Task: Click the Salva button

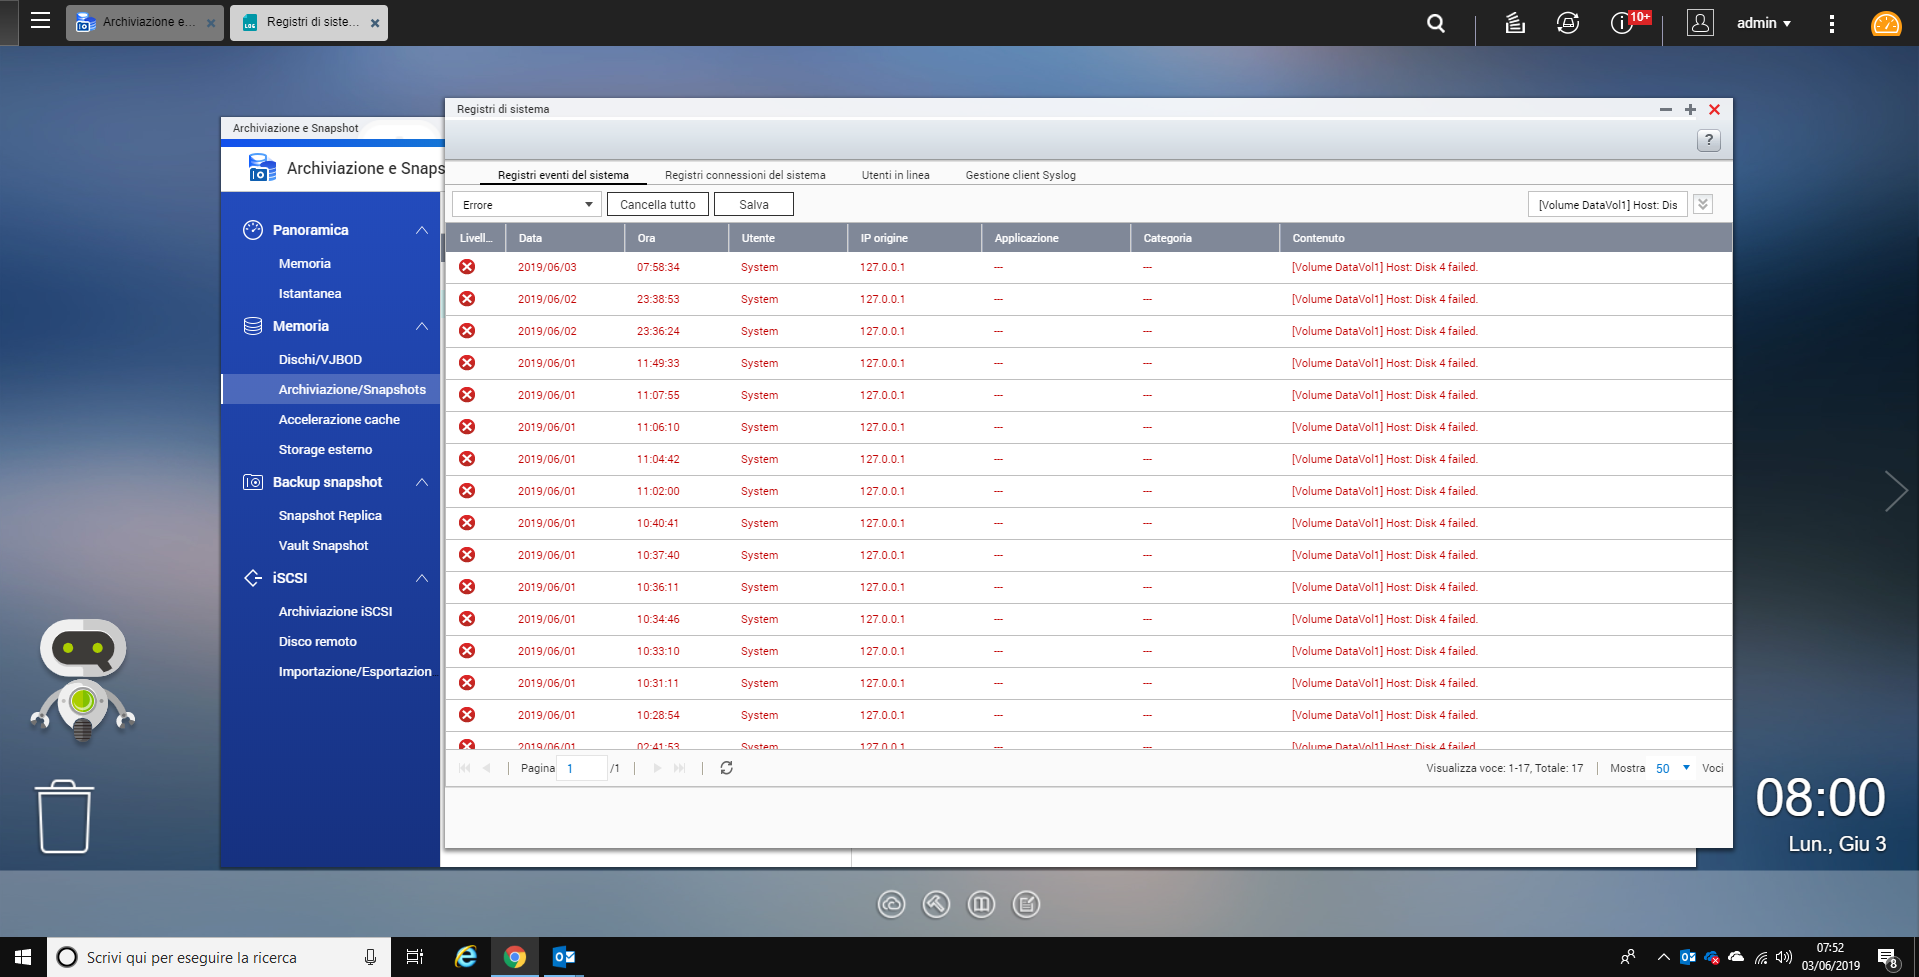Action: pyautogui.click(x=754, y=205)
